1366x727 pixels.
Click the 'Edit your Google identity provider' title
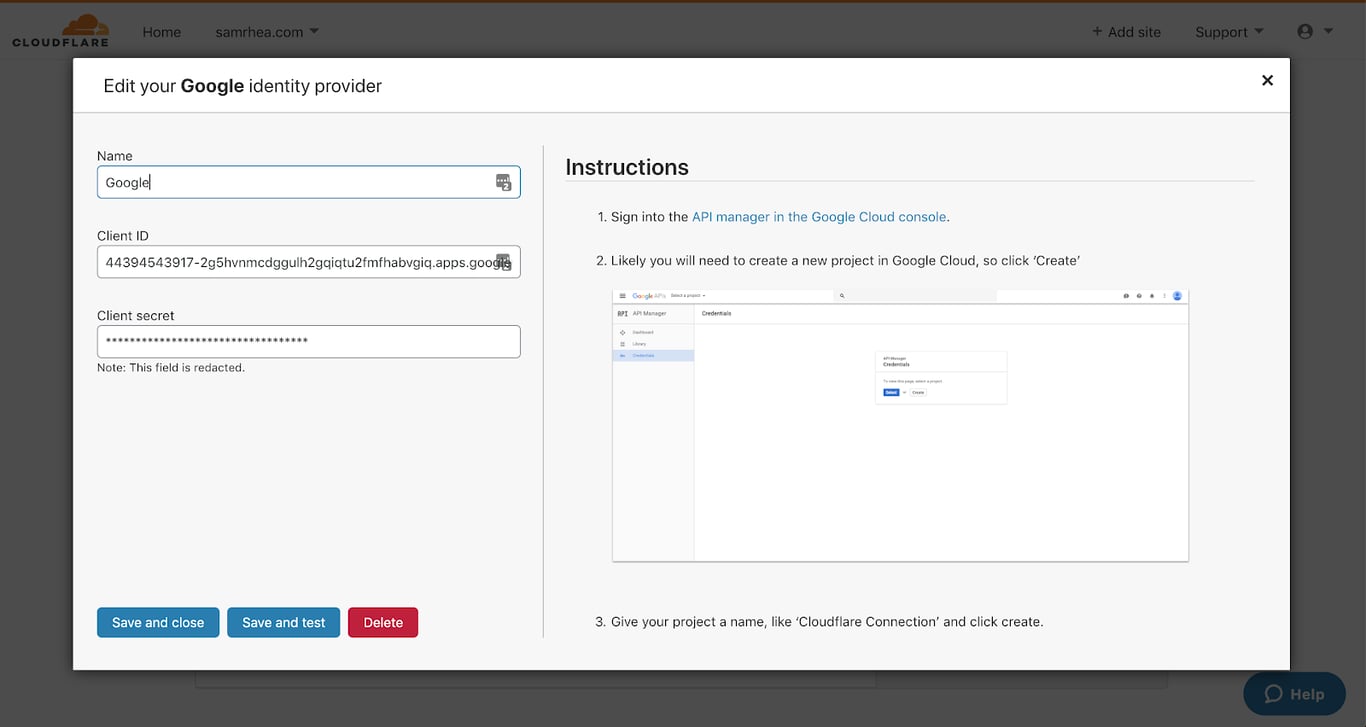tap(243, 86)
